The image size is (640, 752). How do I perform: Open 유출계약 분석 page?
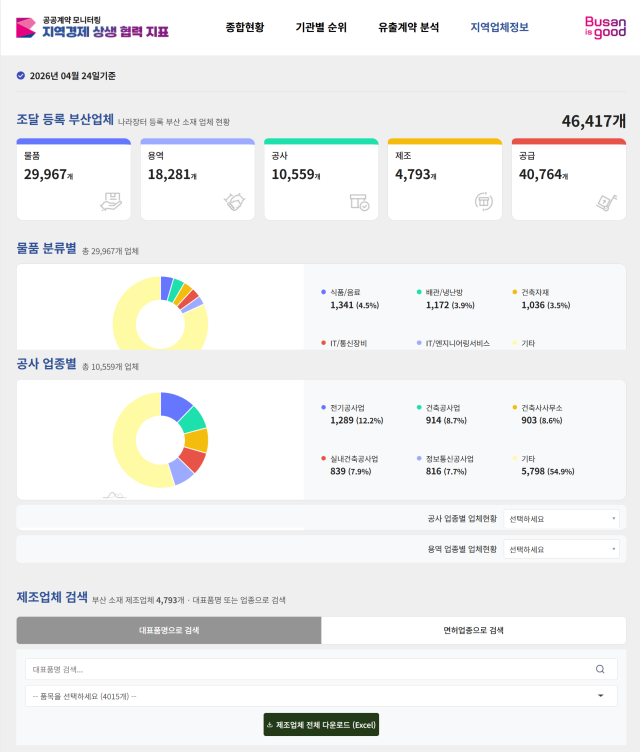(x=408, y=27)
